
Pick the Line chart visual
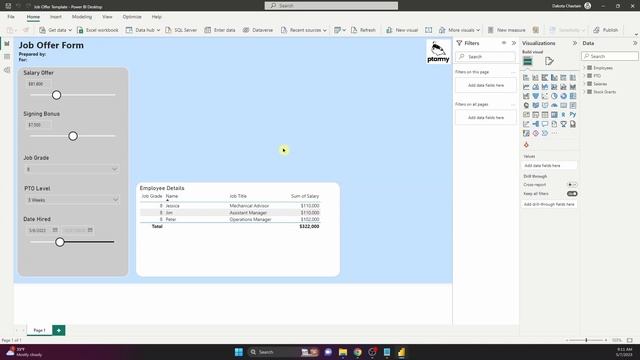pyautogui.click(x=526, y=87)
